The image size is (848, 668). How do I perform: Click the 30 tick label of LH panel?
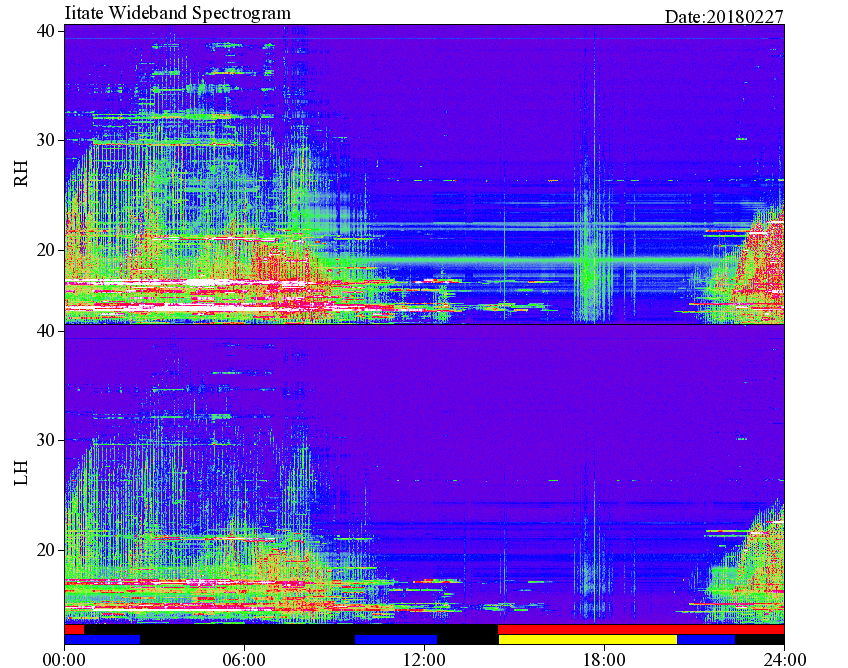click(x=46, y=440)
